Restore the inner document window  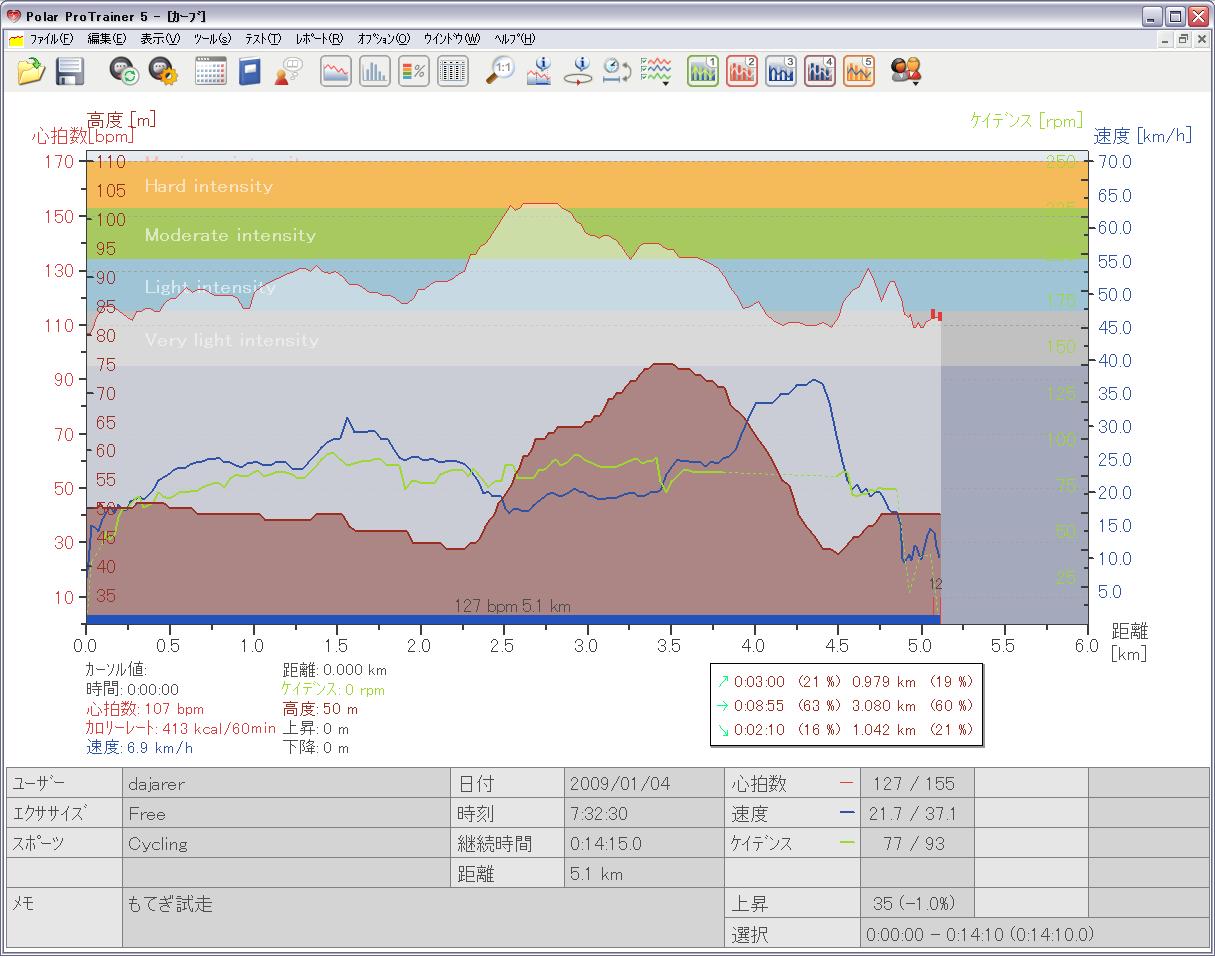[1183, 40]
